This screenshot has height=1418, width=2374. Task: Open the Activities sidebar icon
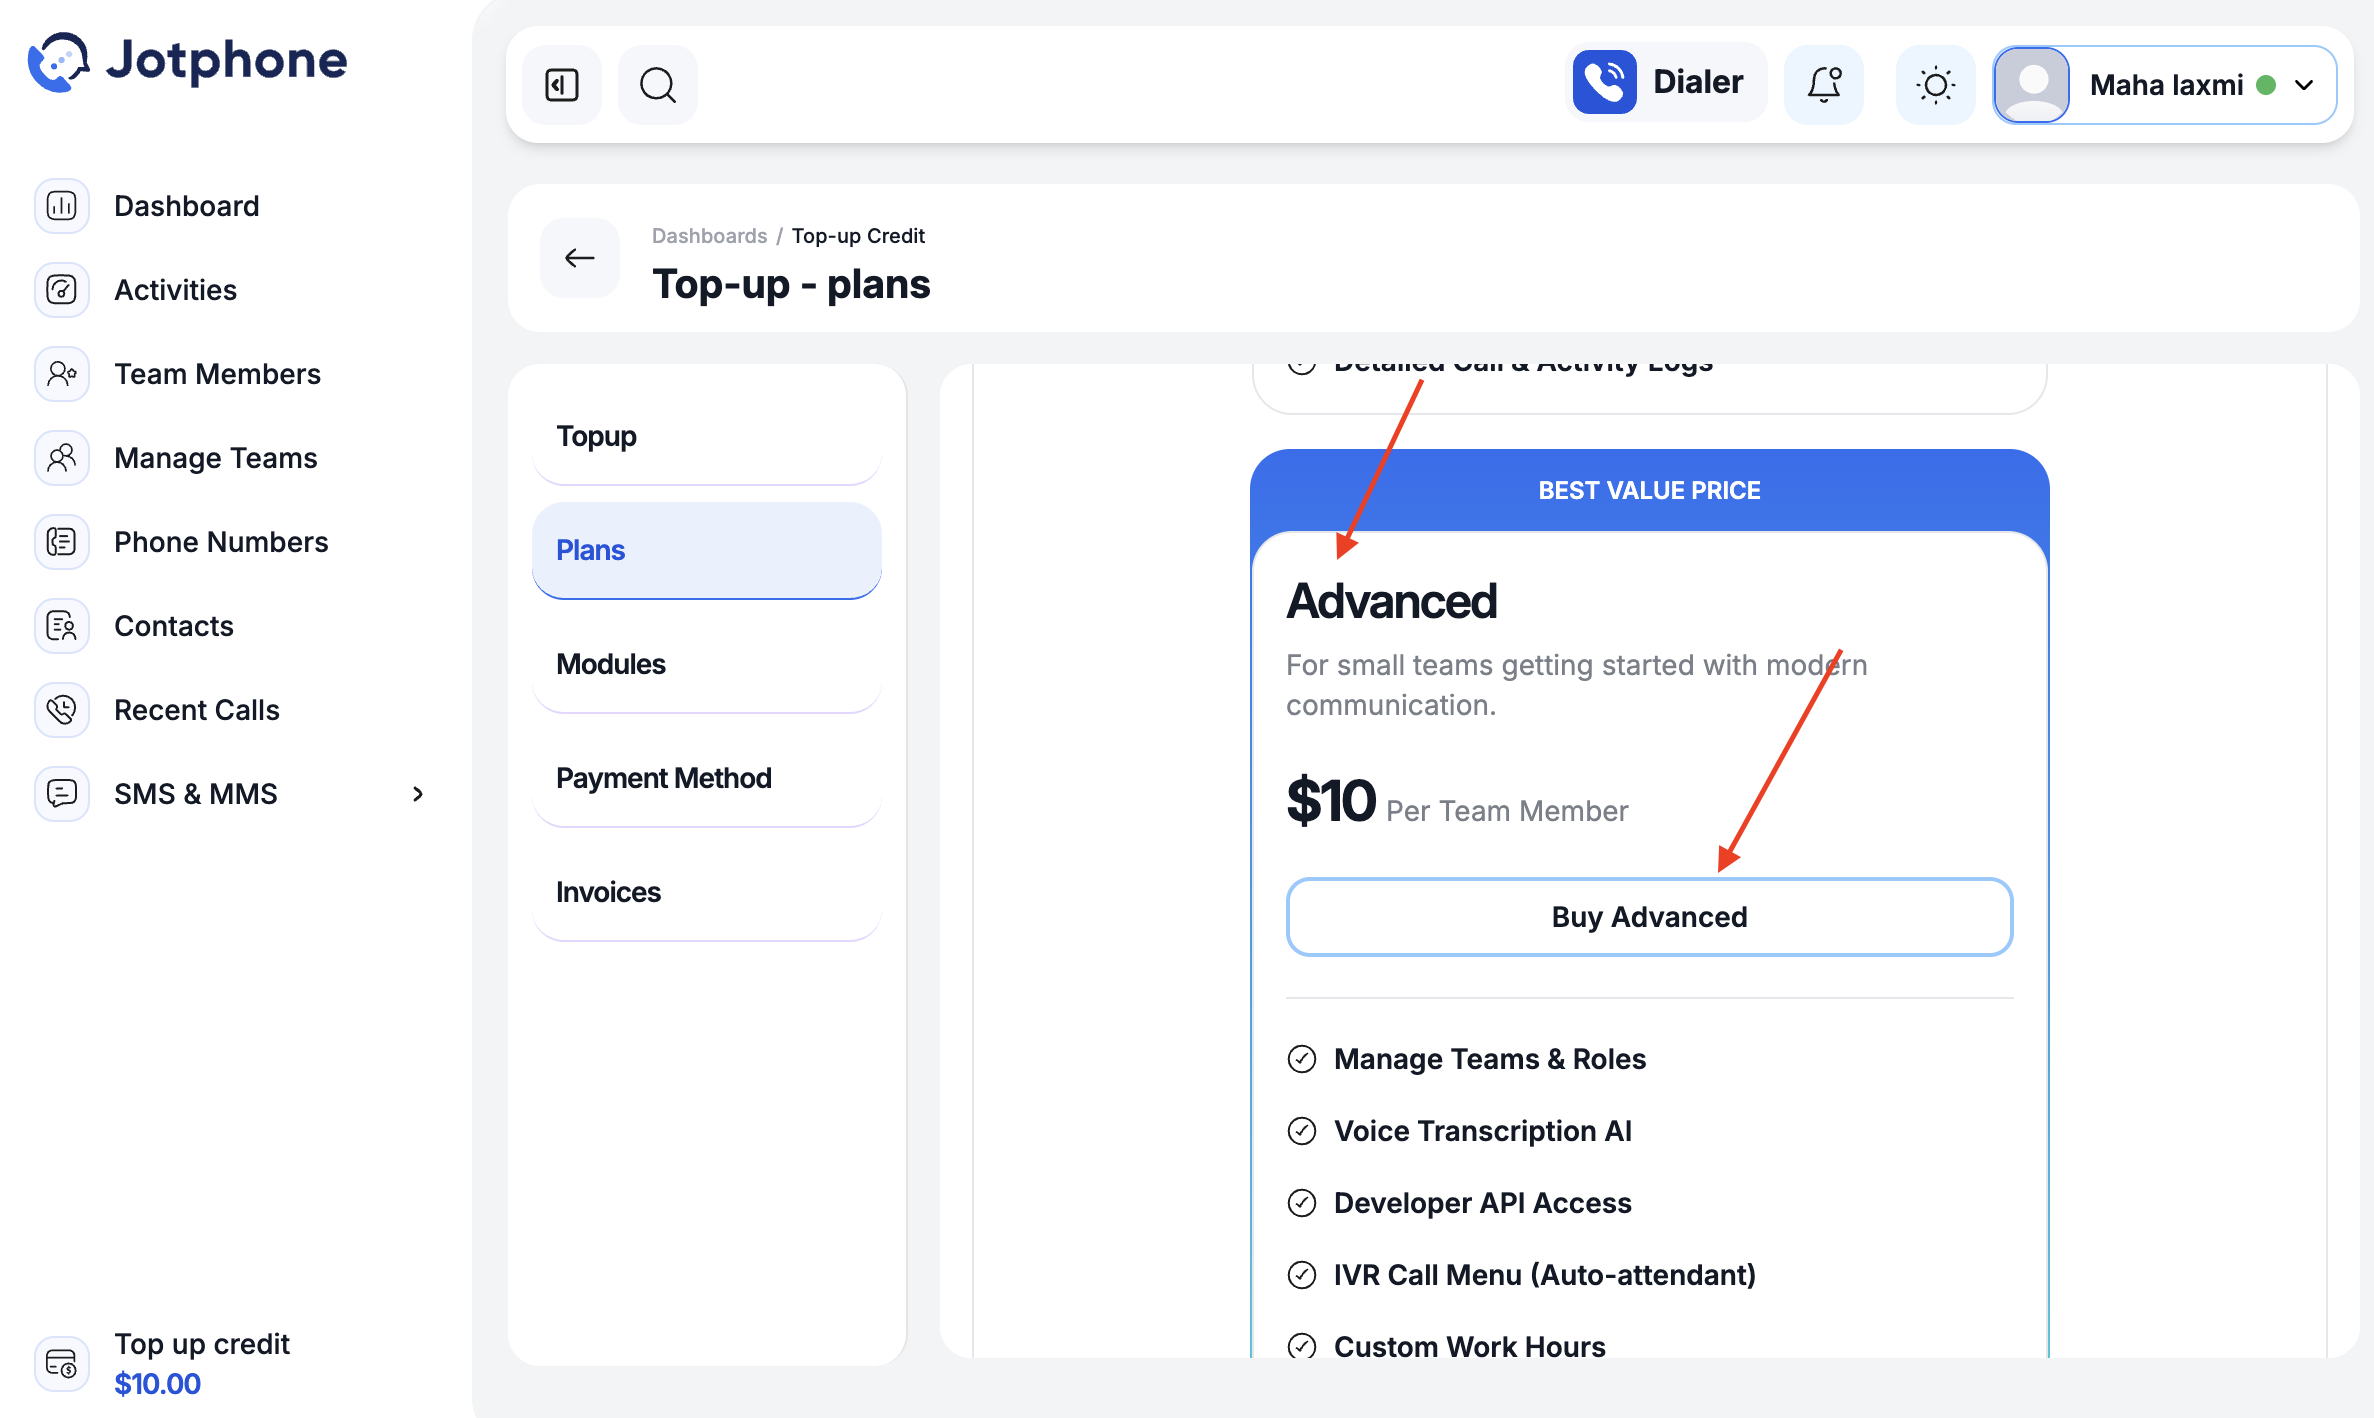click(x=62, y=290)
